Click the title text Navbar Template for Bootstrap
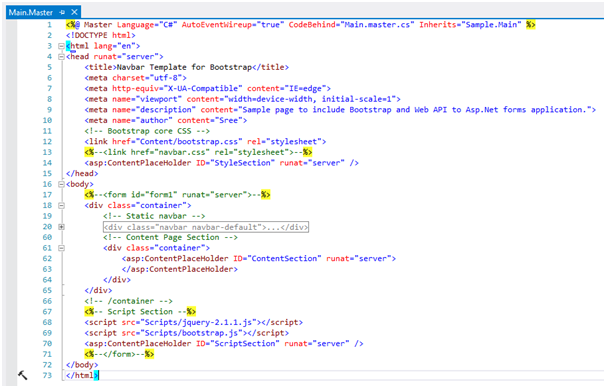Screen dimensions: 606x388 [184, 67]
